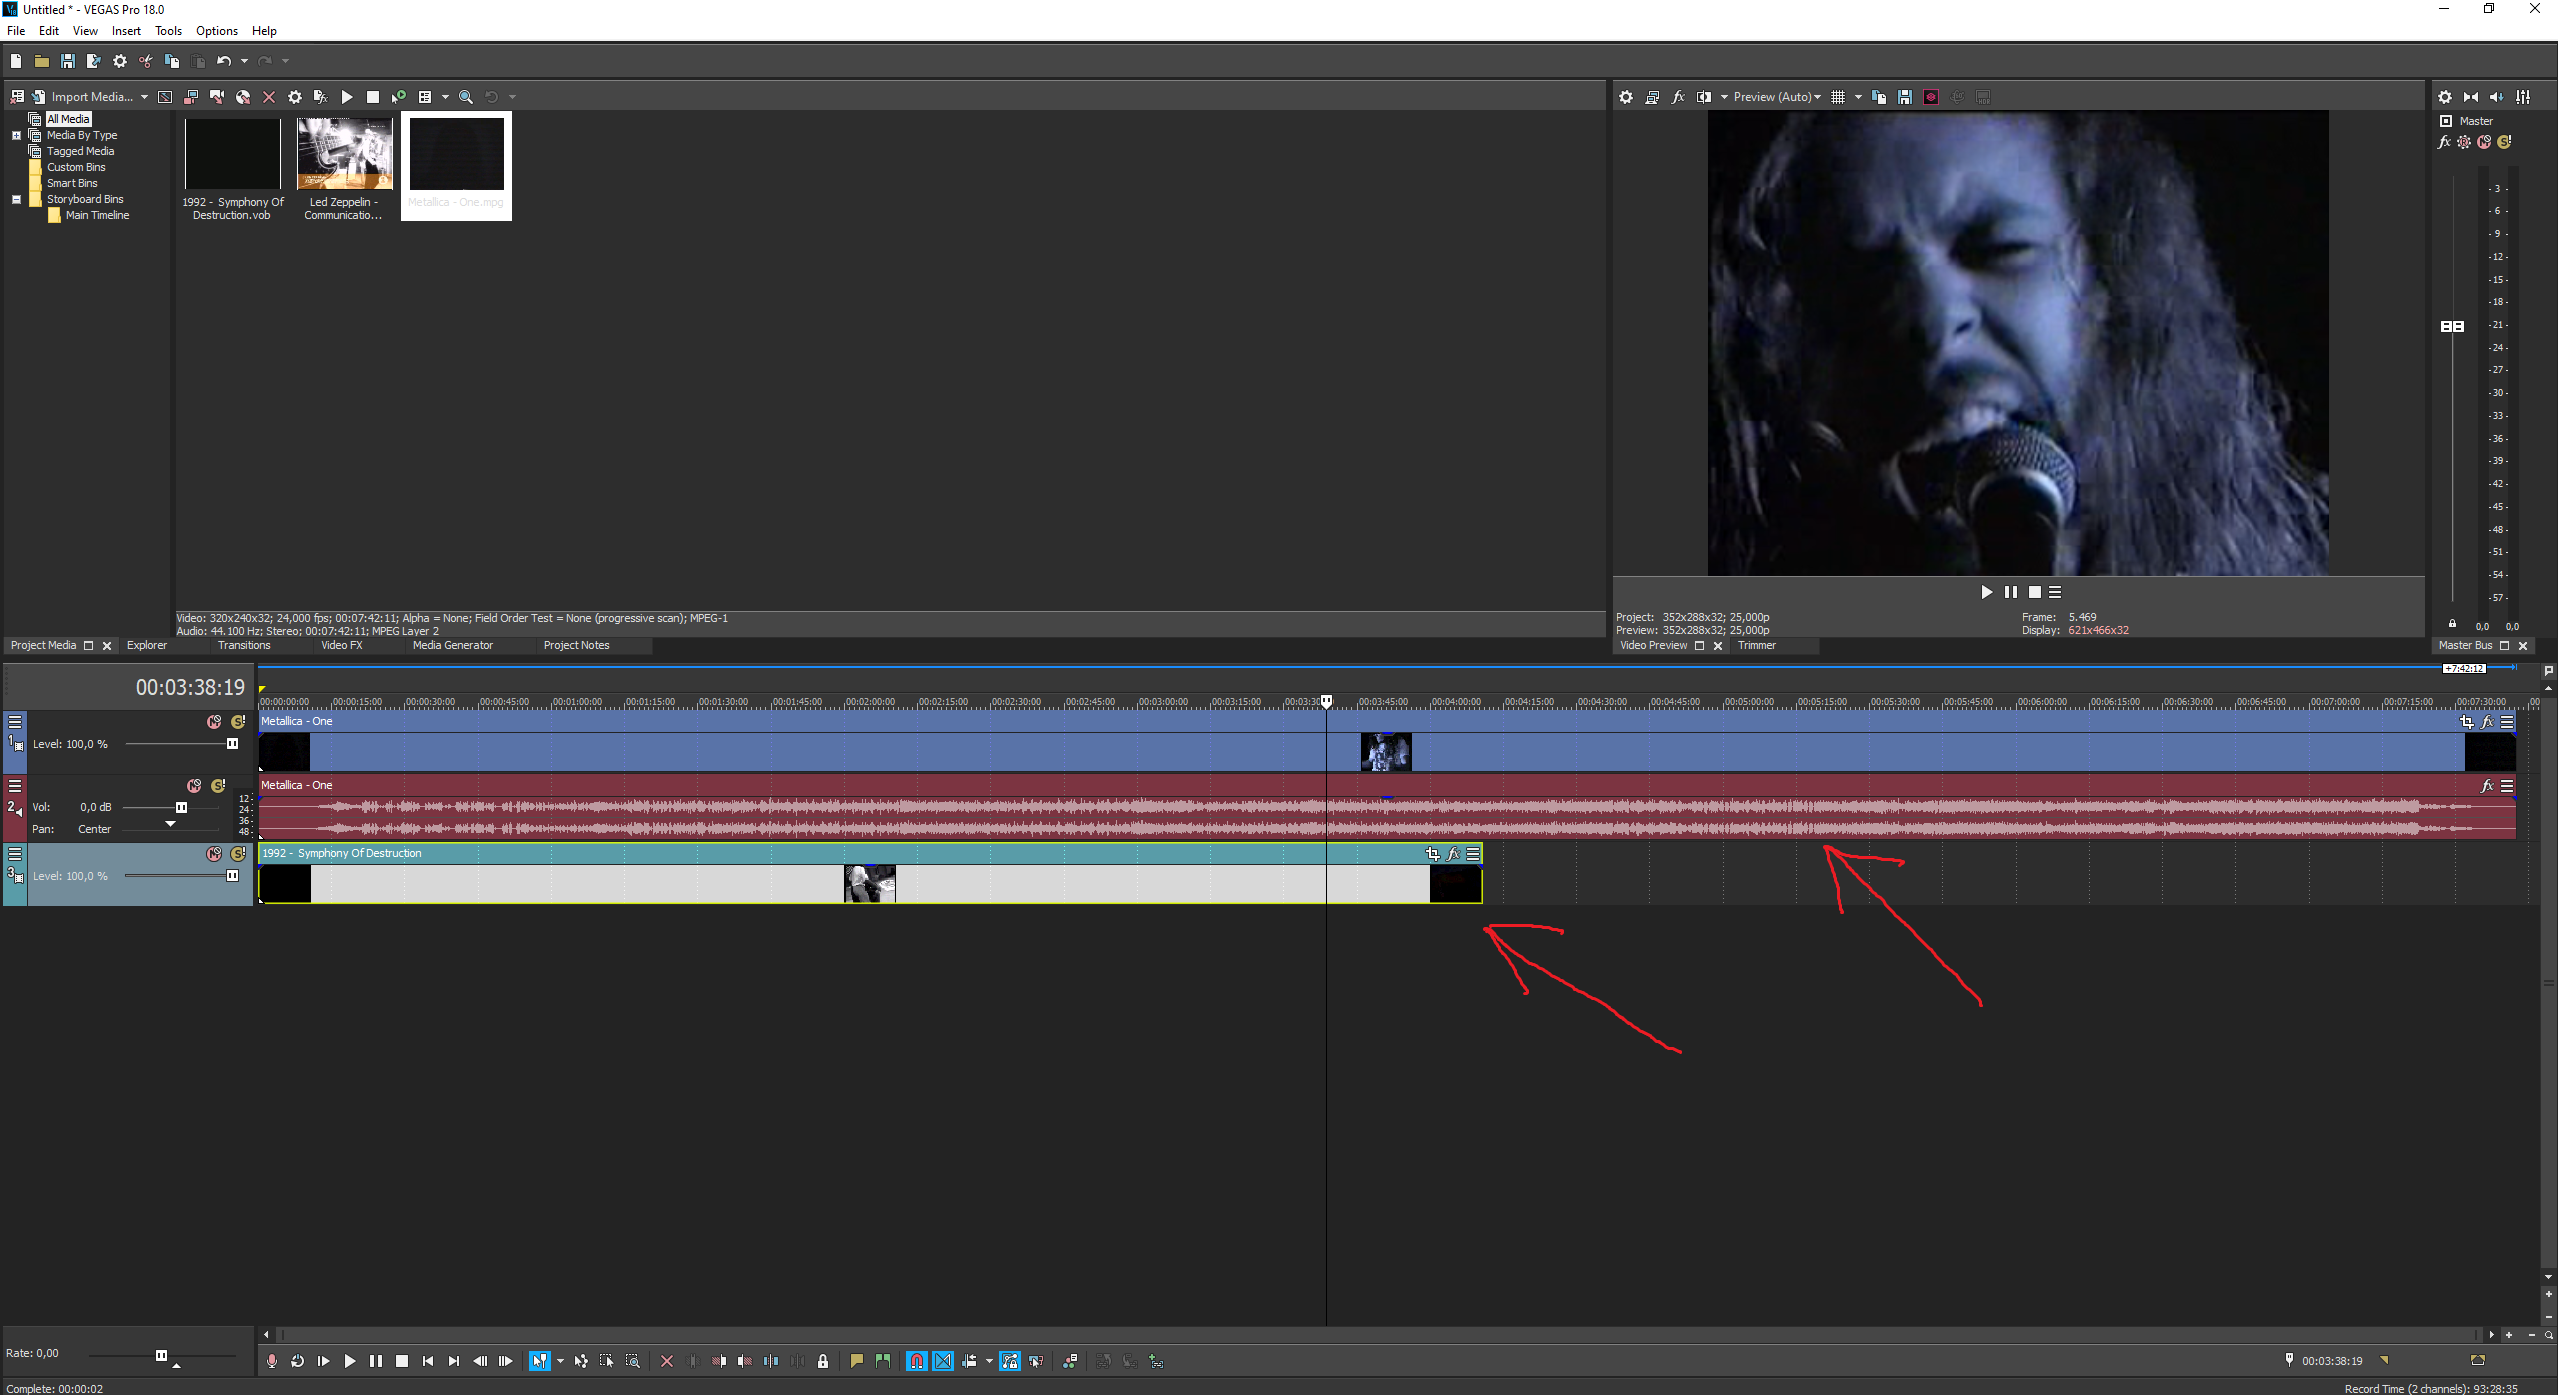Click the Cut scissors icon

[x=146, y=61]
